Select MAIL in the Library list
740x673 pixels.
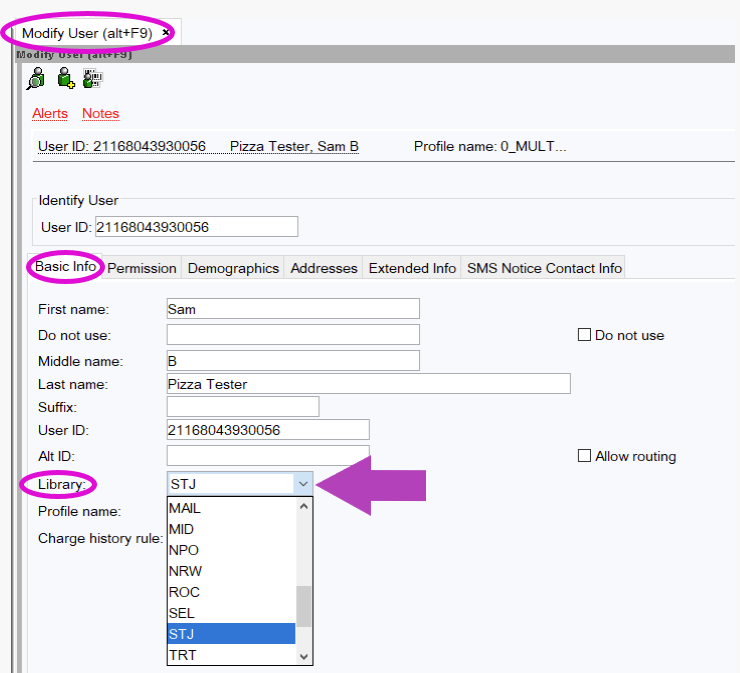pos(232,508)
